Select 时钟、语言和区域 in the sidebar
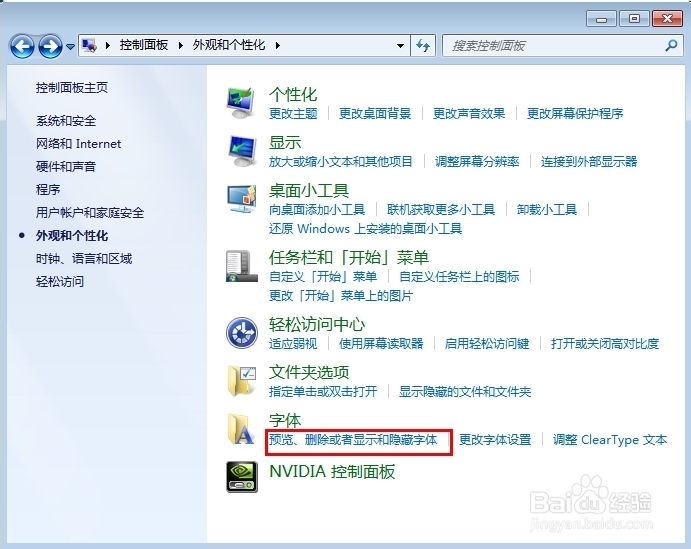Viewport: 691px width, 549px height. tap(84, 259)
